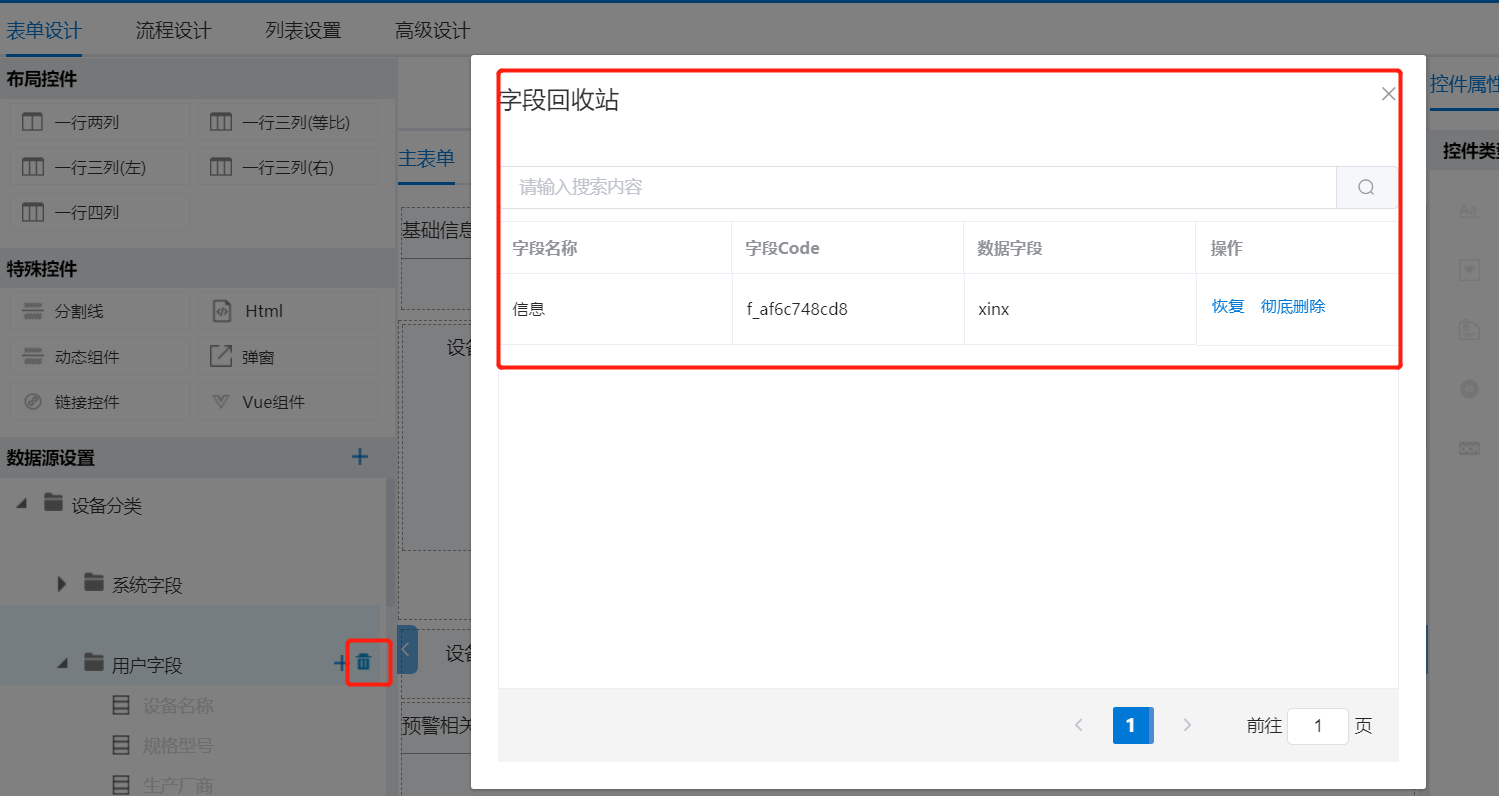This screenshot has height=796, width=1499.
Task: Insert the Vue组件 control
Action: click(288, 401)
